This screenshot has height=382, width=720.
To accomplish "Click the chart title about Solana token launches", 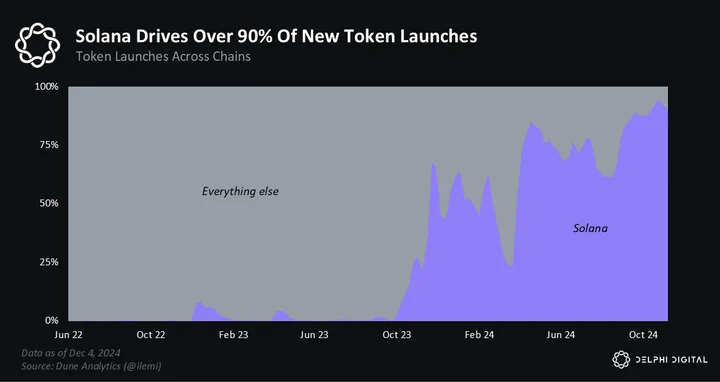I will [x=276, y=36].
